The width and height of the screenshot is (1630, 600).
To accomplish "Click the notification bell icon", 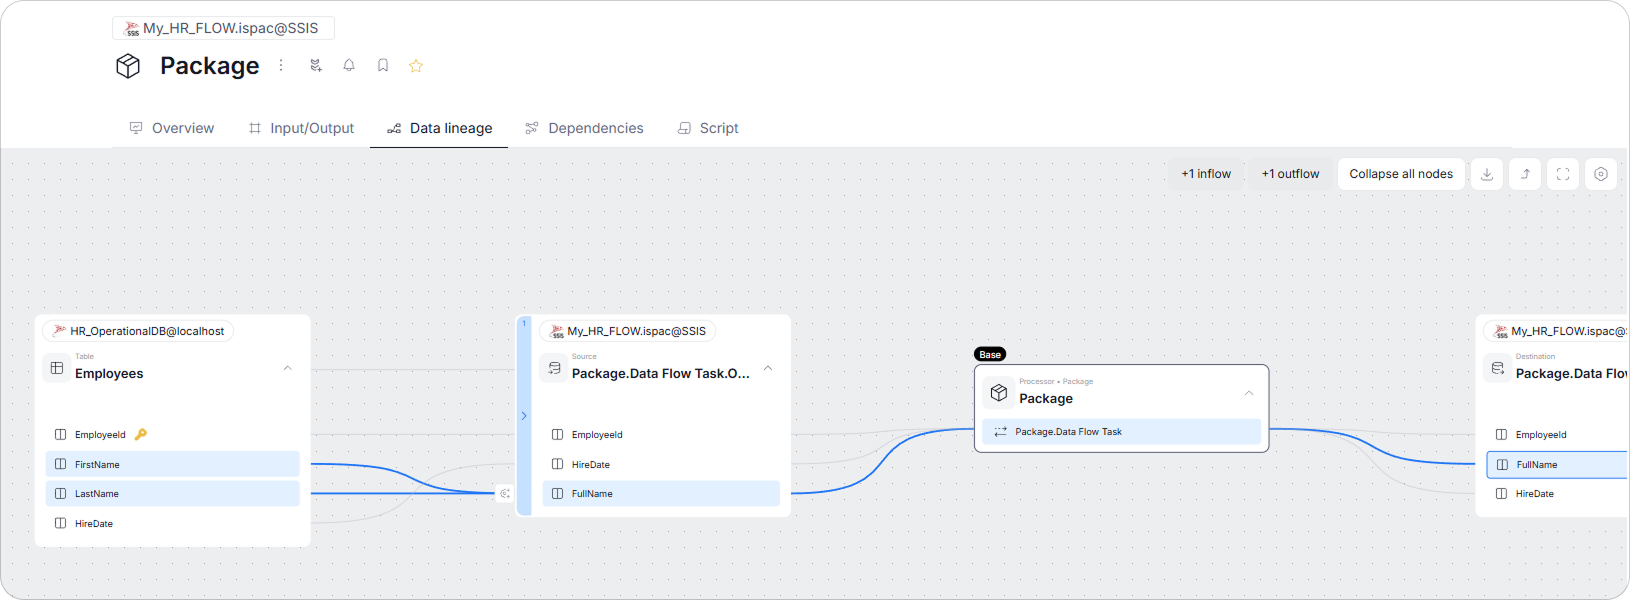I will click(x=349, y=65).
